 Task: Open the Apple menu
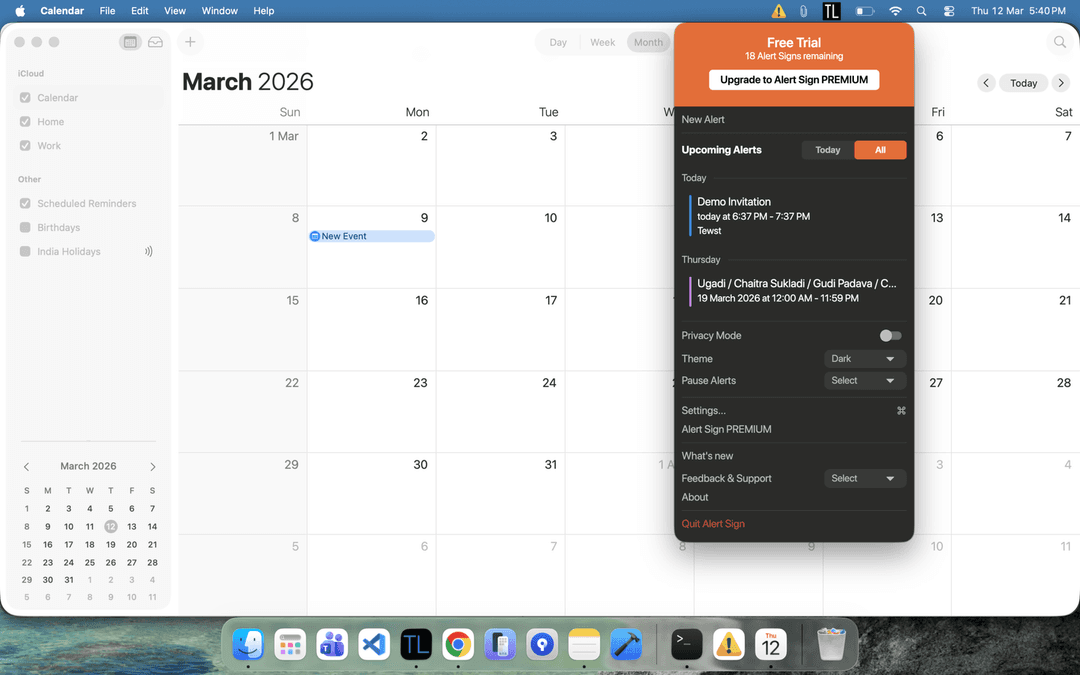point(20,11)
